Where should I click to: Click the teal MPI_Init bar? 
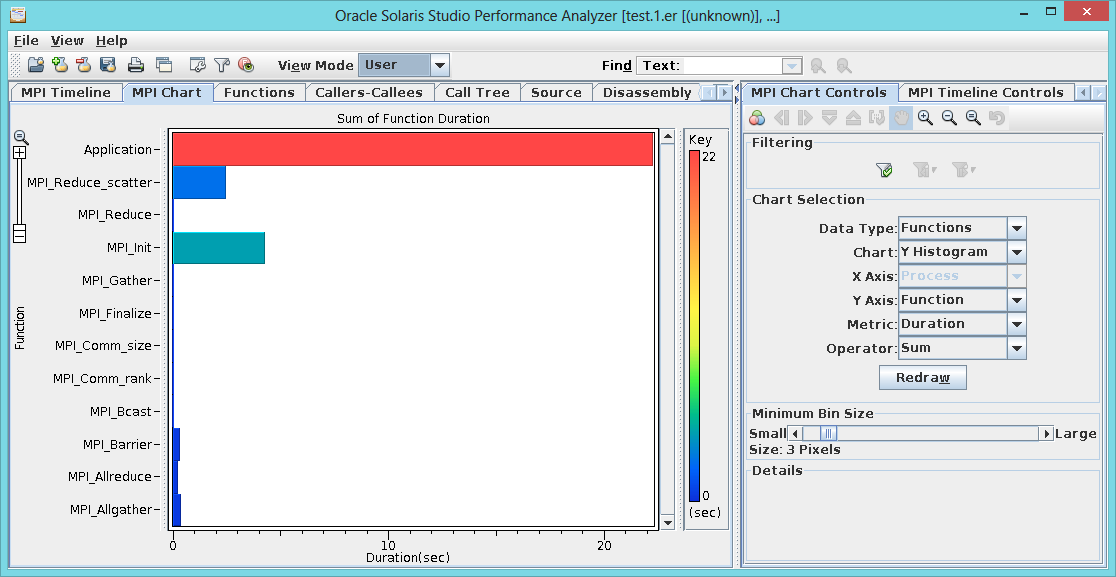pyautogui.click(x=219, y=248)
